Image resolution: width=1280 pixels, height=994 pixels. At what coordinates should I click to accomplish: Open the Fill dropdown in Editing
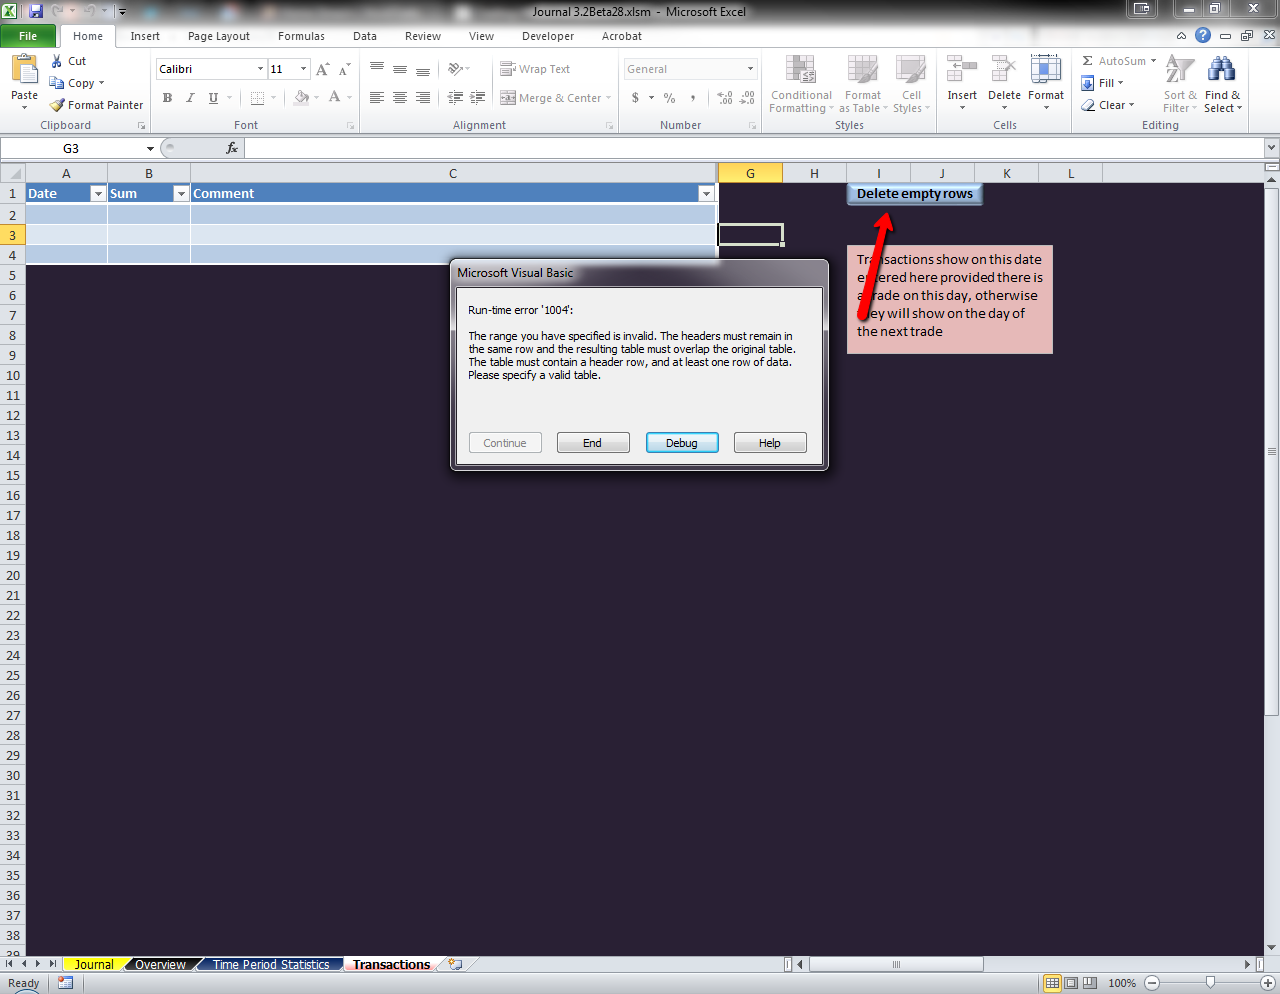[1102, 83]
